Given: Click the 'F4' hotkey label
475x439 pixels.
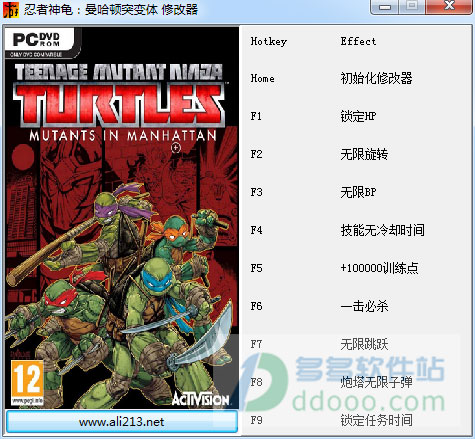Looking at the screenshot, I should (x=256, y=230).
